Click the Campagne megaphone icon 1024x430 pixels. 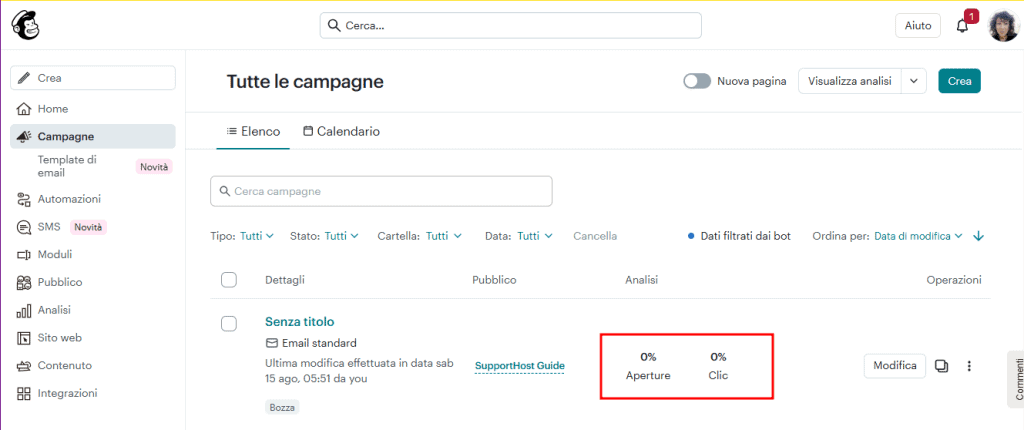click(x=24, y=137)
